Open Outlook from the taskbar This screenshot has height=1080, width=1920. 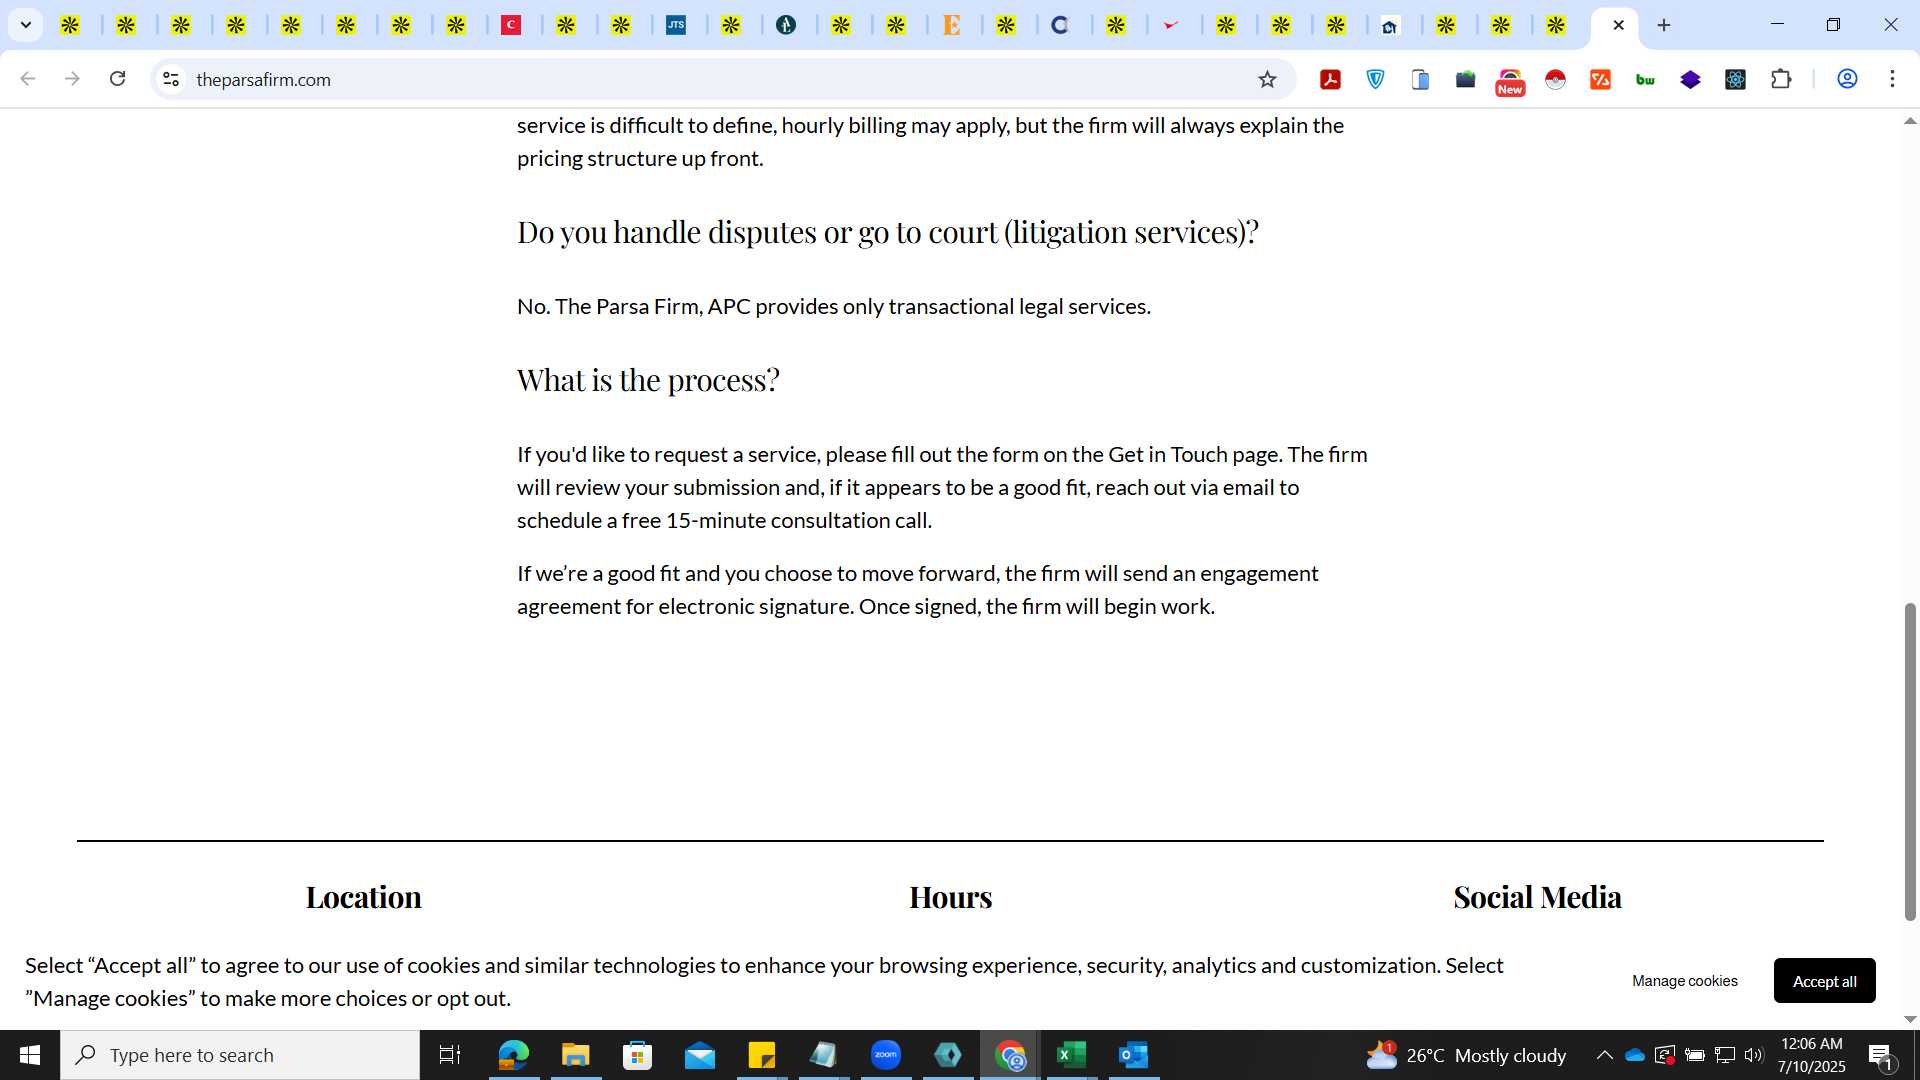click(x=1133, y=1055)
